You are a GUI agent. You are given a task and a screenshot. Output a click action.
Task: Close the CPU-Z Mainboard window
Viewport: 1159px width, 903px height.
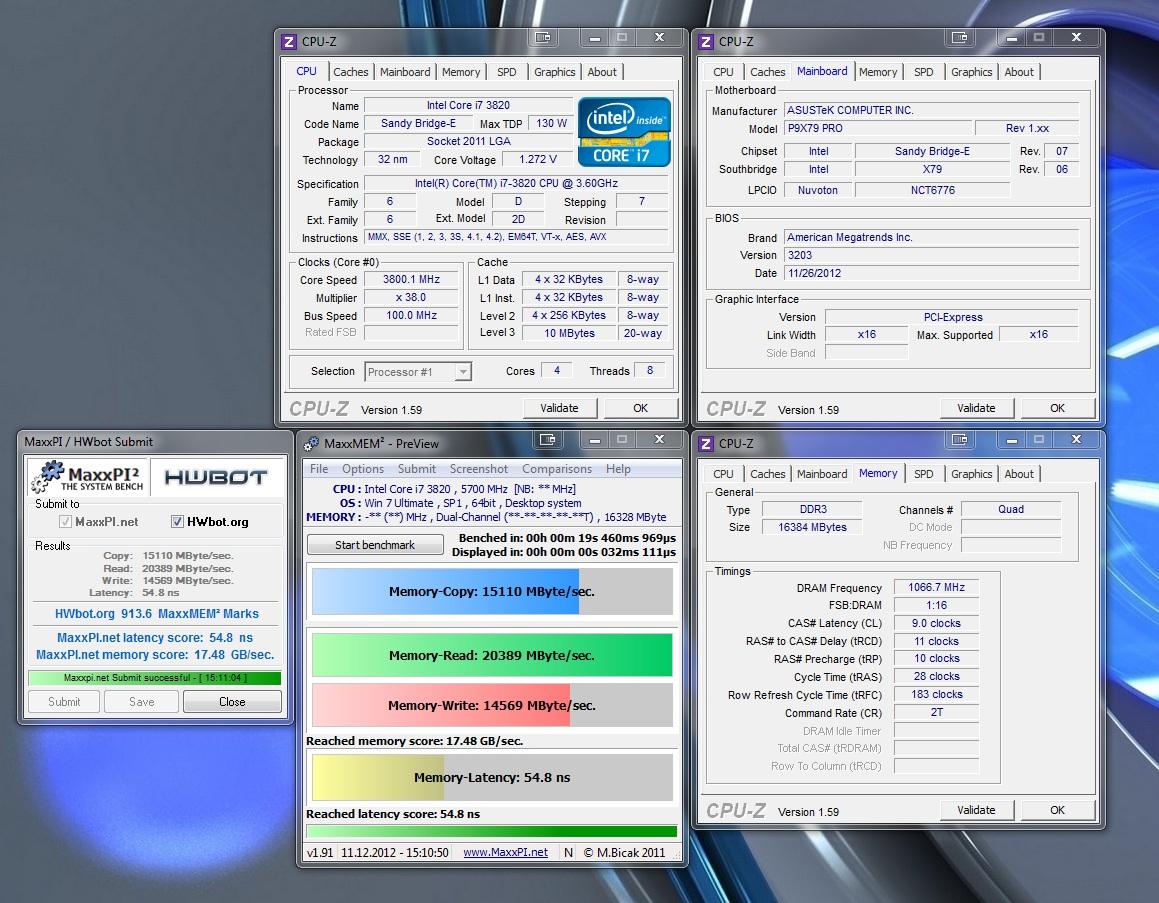pyautogui.click(x=1076, y=37)
